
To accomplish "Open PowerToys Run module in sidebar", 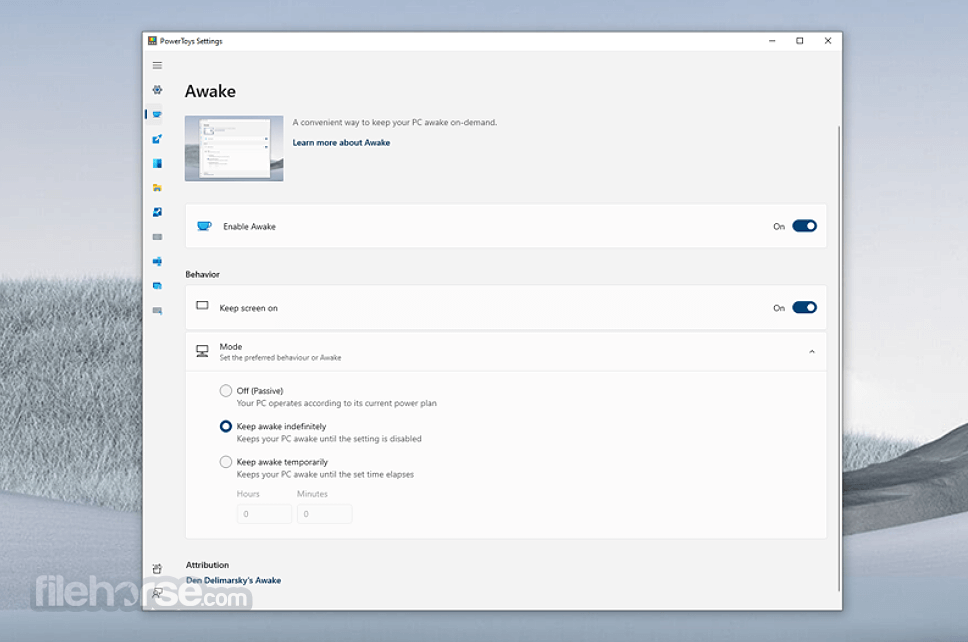I will [x=157, y=286].
